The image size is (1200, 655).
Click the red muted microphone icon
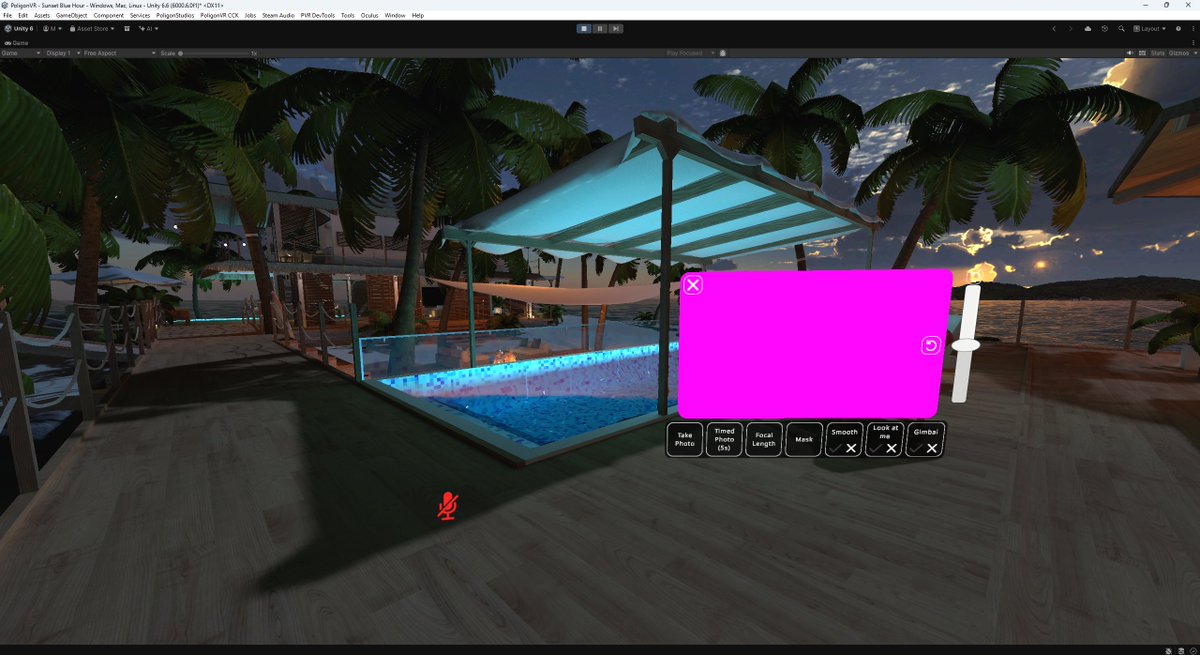(448, 506)
